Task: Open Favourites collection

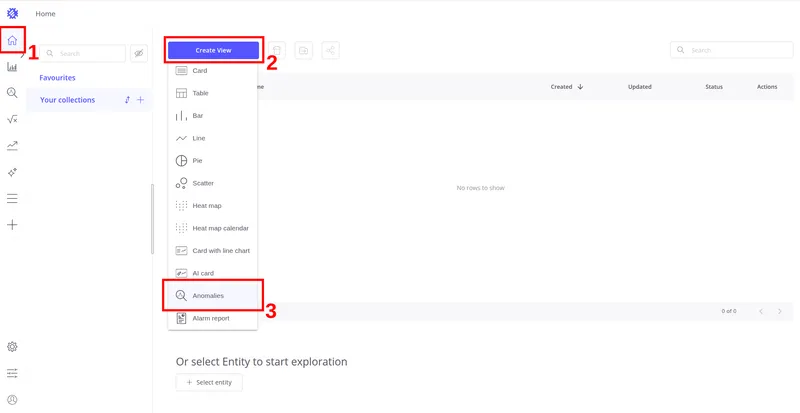Action: point(57,78)
